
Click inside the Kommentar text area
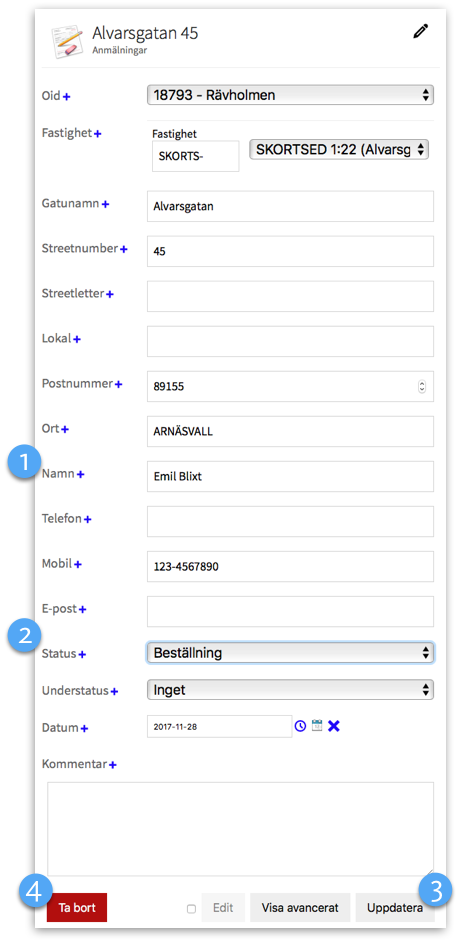coord(240,829)
